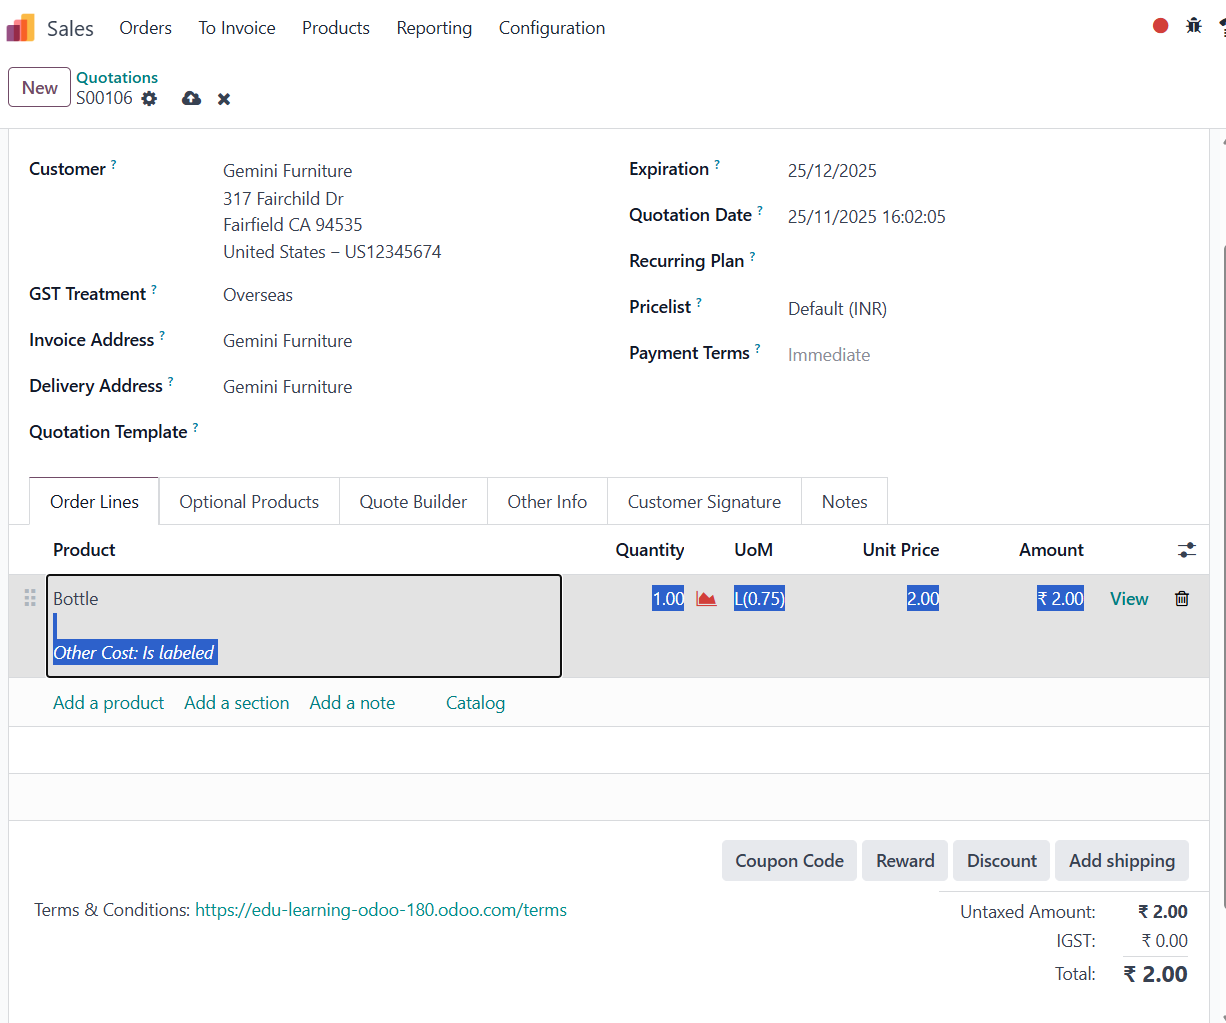Open the Pricelist field showing Default (INR)

837,309
